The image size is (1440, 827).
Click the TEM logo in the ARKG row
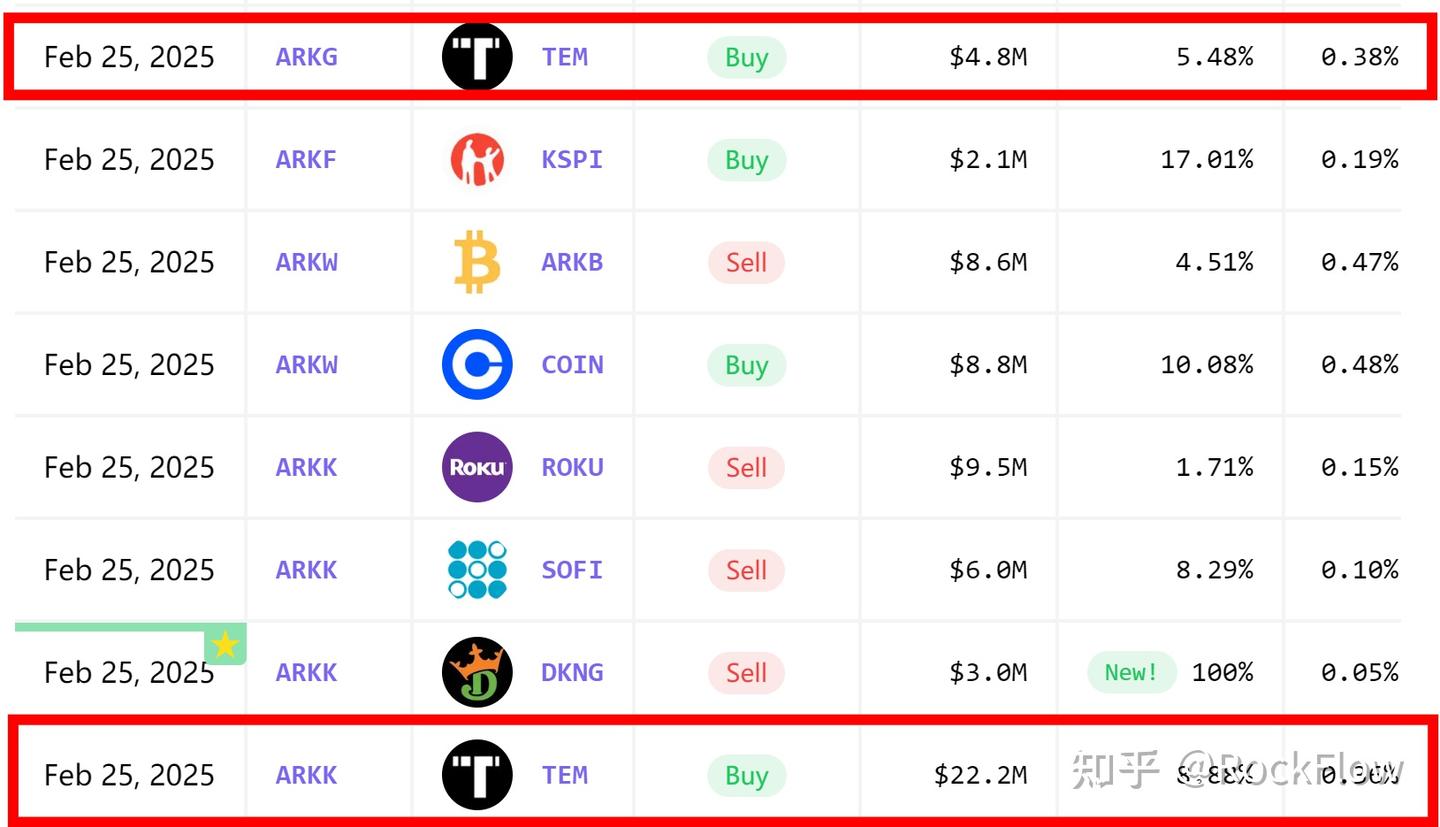click(477, 57)
